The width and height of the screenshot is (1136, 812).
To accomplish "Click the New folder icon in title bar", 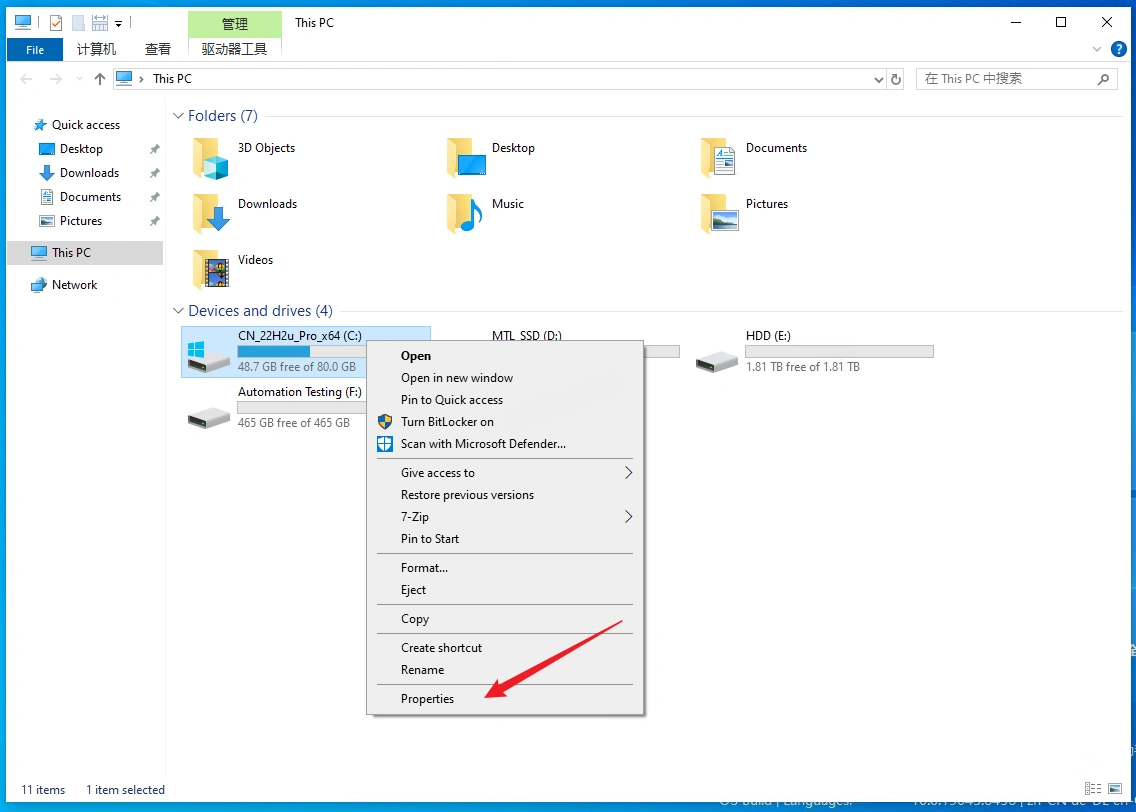I will [x=78, y=23].
